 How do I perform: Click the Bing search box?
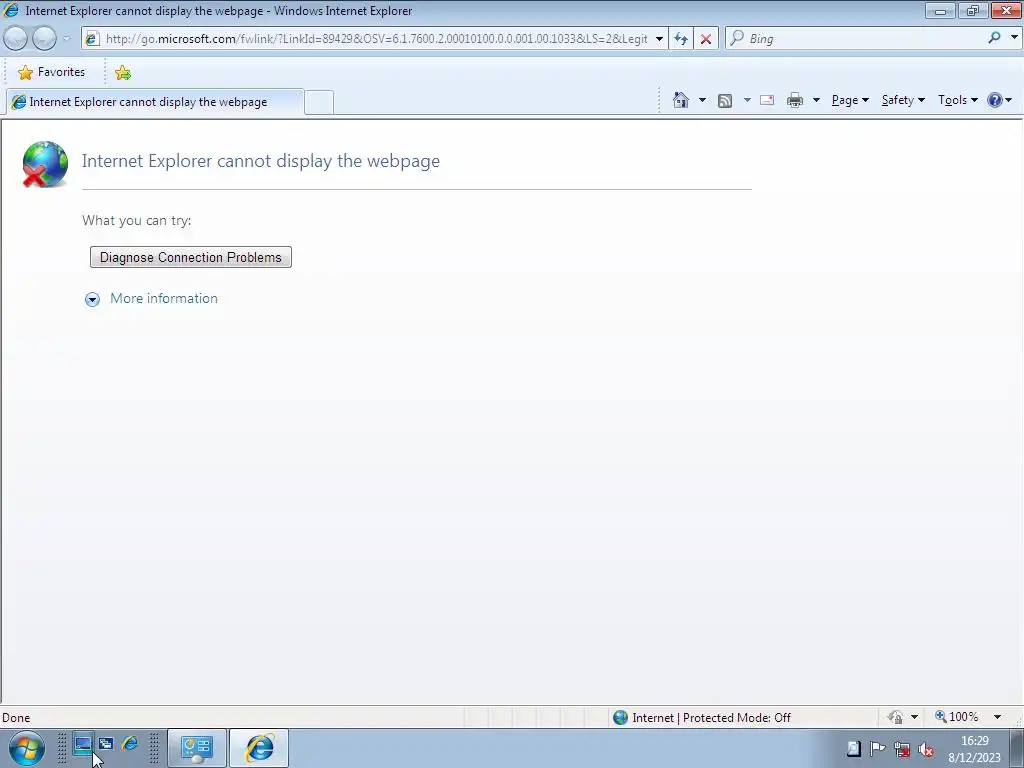tap(865, 39)
